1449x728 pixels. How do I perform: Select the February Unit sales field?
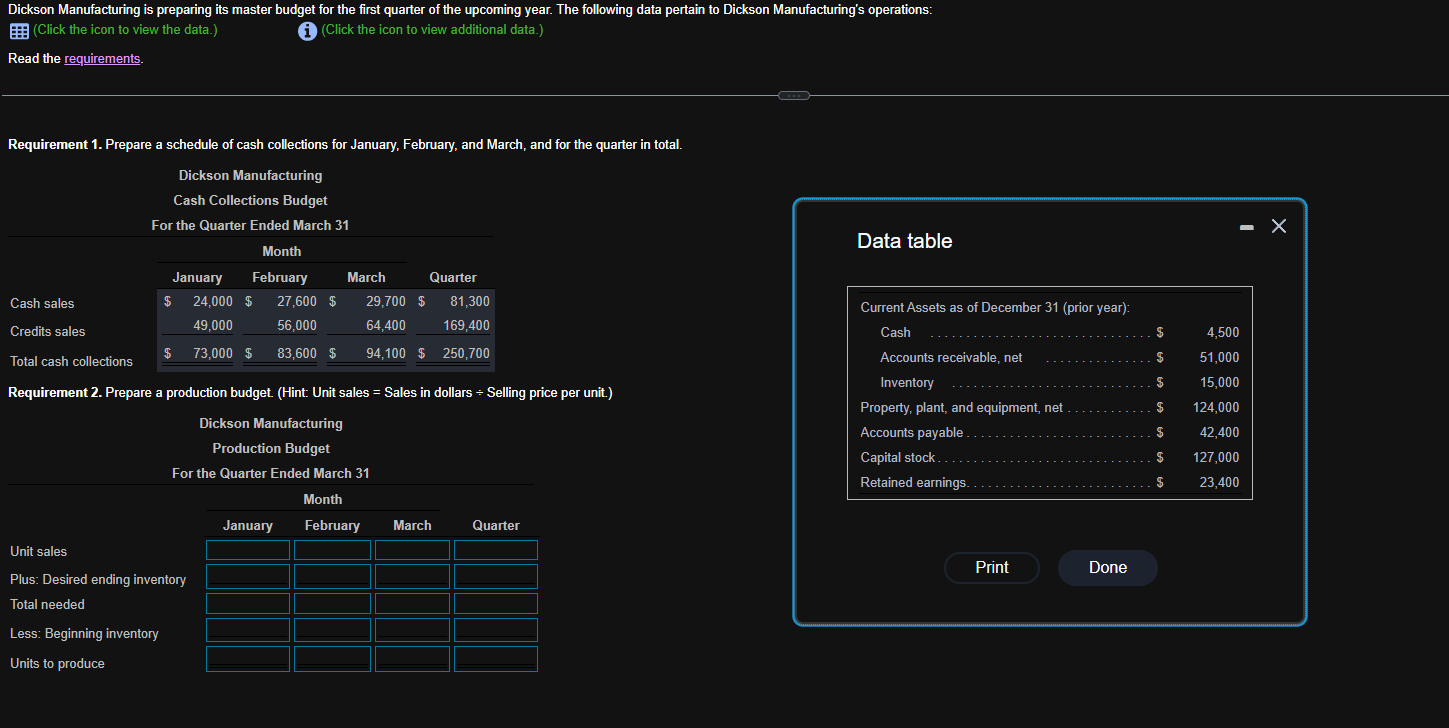tap(332, 550)
